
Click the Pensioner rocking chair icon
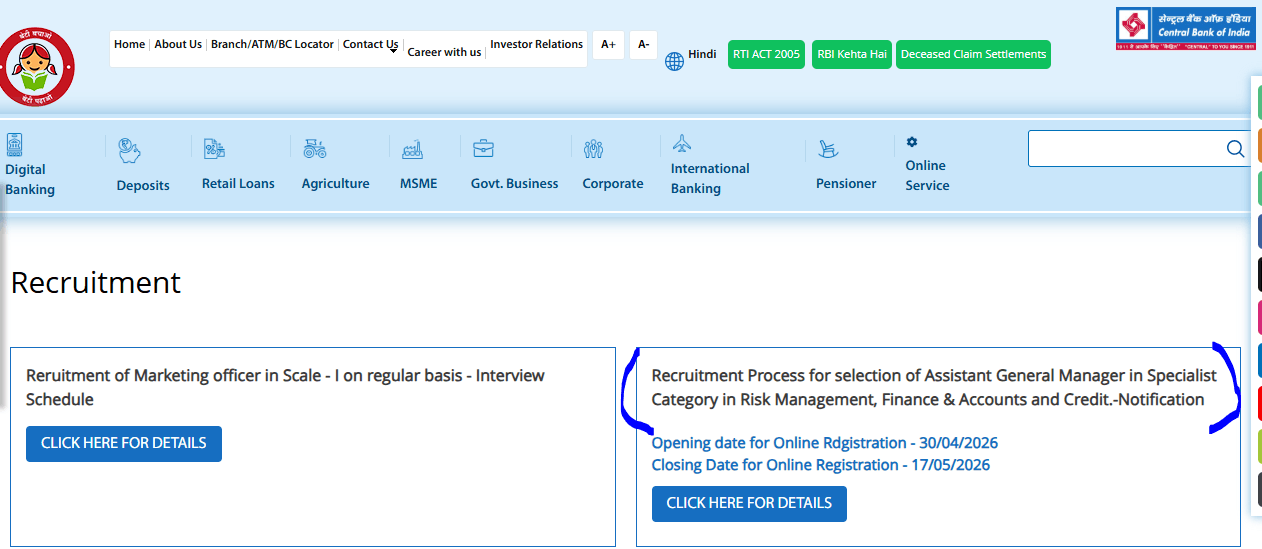[828, 149]
